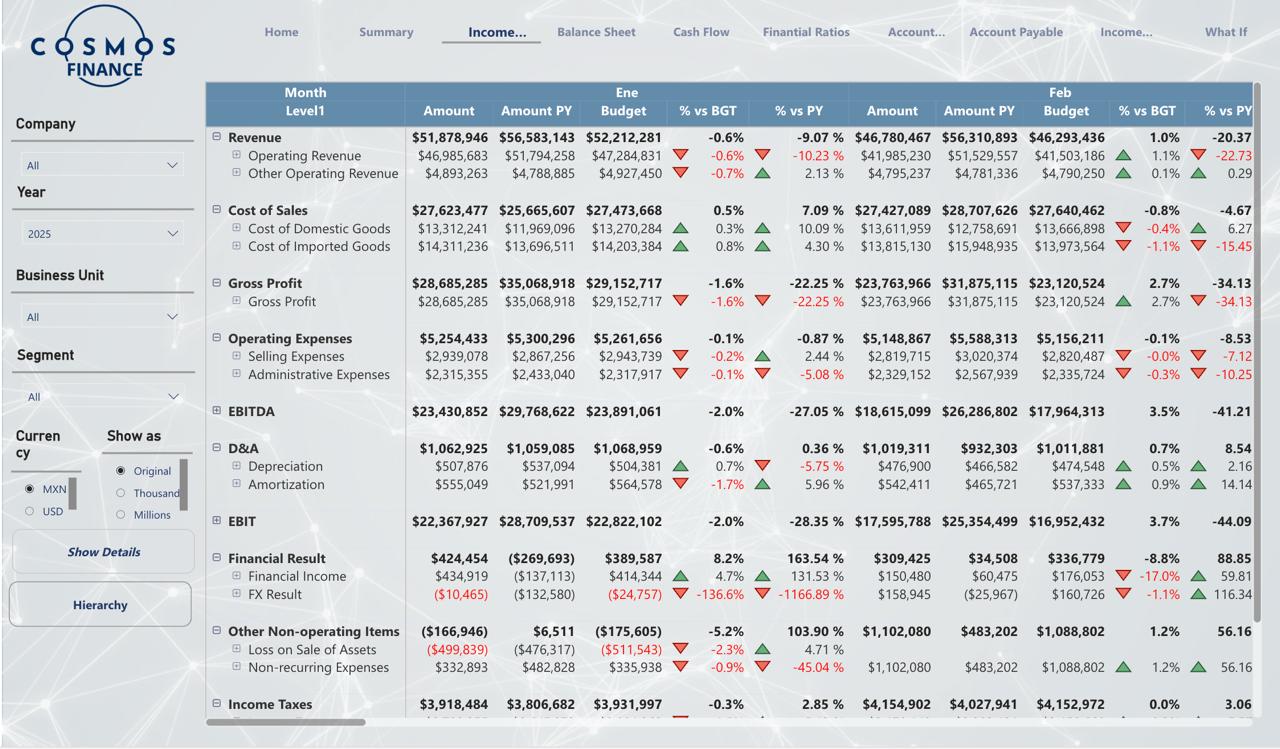Collapse the Other Non-operating Items group
Image resolution: width=1280 pixels, height=749 pixels.
tap(217, 631)
